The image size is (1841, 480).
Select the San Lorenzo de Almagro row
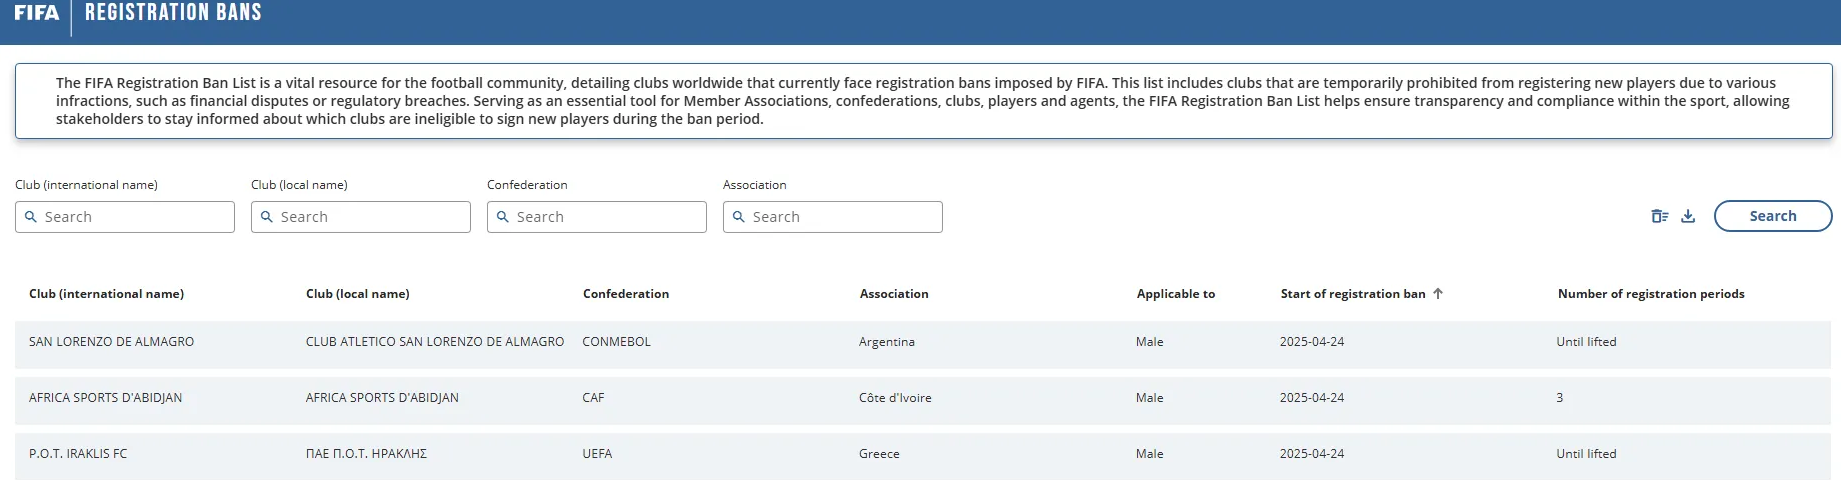112,342
